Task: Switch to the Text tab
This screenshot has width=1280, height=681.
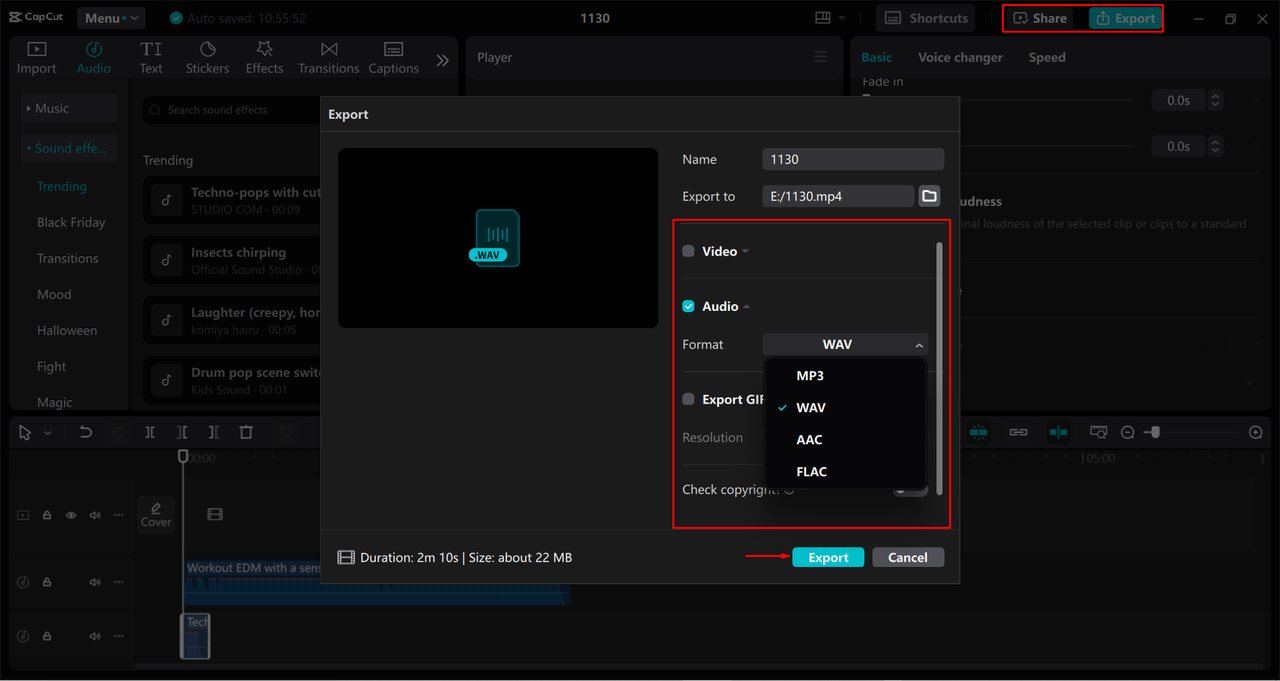Action: point(151,58)
